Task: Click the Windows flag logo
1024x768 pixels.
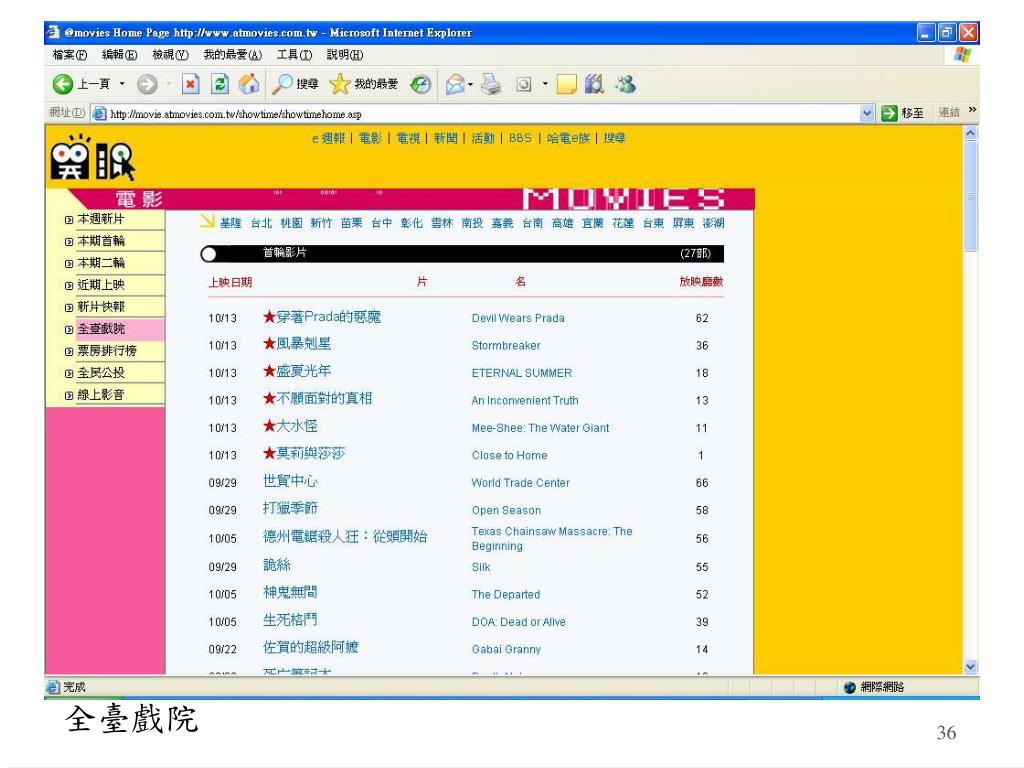Action: click(x=963, y=55)
